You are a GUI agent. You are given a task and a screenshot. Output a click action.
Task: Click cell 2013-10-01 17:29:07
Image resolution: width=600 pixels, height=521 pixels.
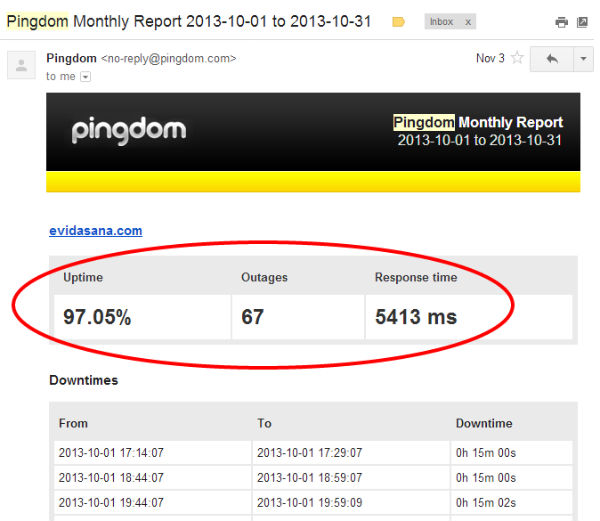click(309, 453)
